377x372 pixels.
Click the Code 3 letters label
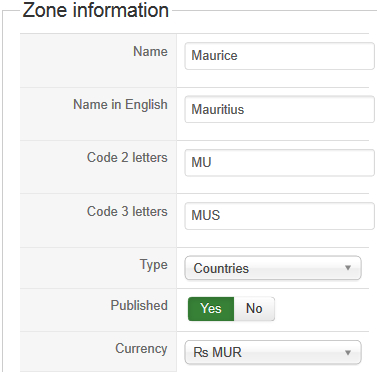pyautogui.click(x=127, y=211)
